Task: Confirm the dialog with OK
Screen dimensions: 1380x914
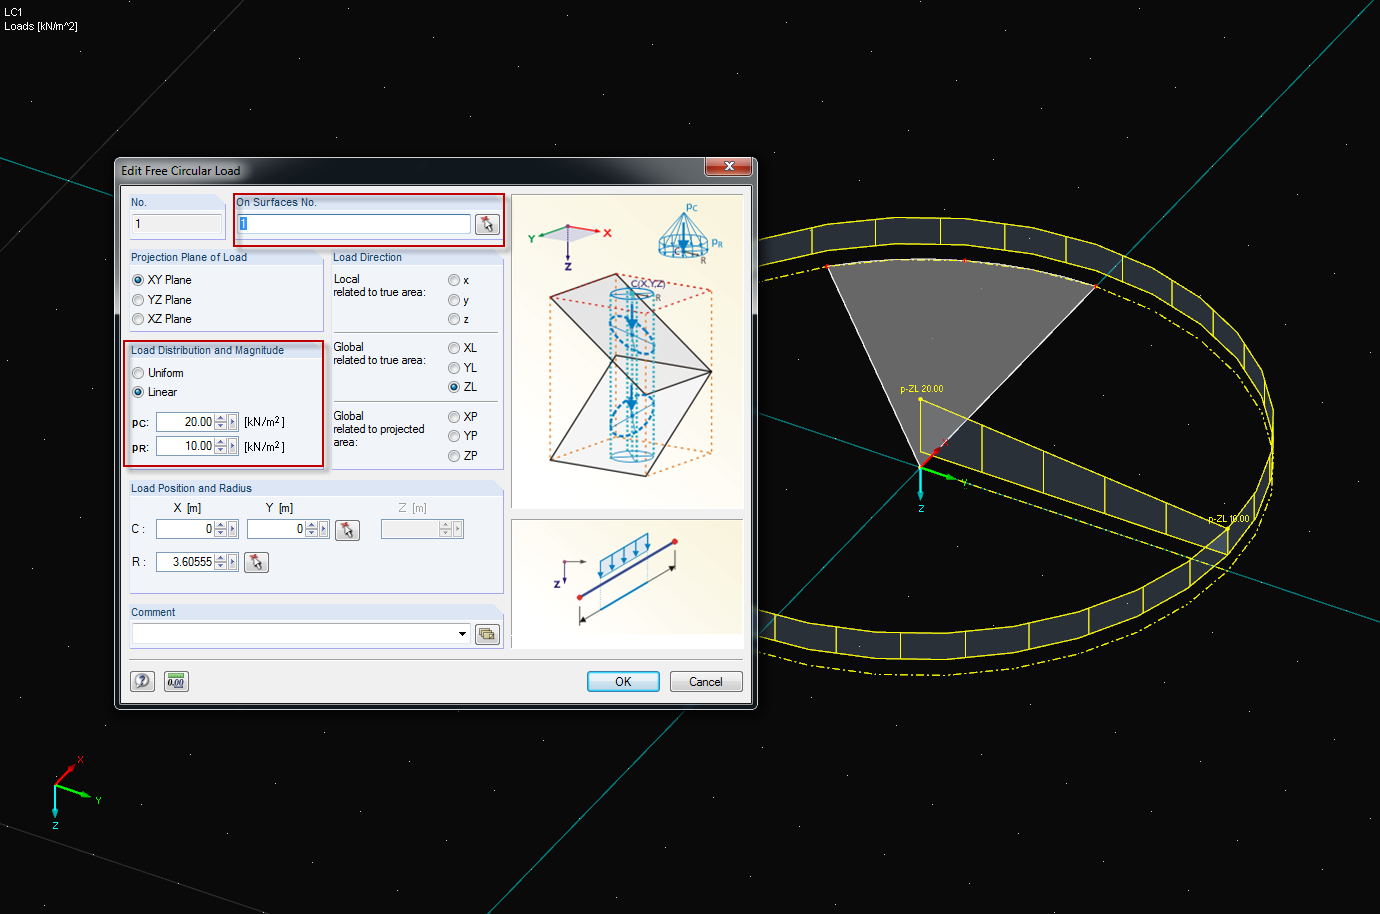Action: point(623,681)
